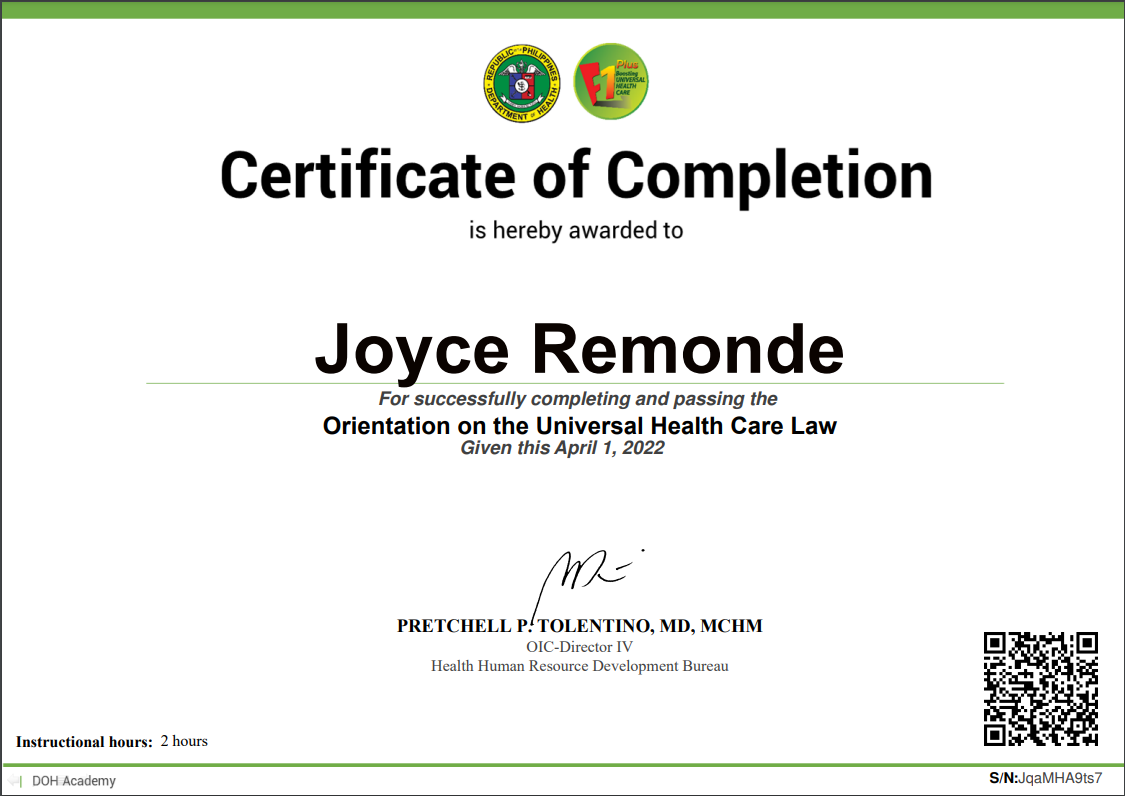Click the Department of Health seal logo
This screenshot has width=1125, height=796.
[x=521, y=82]
